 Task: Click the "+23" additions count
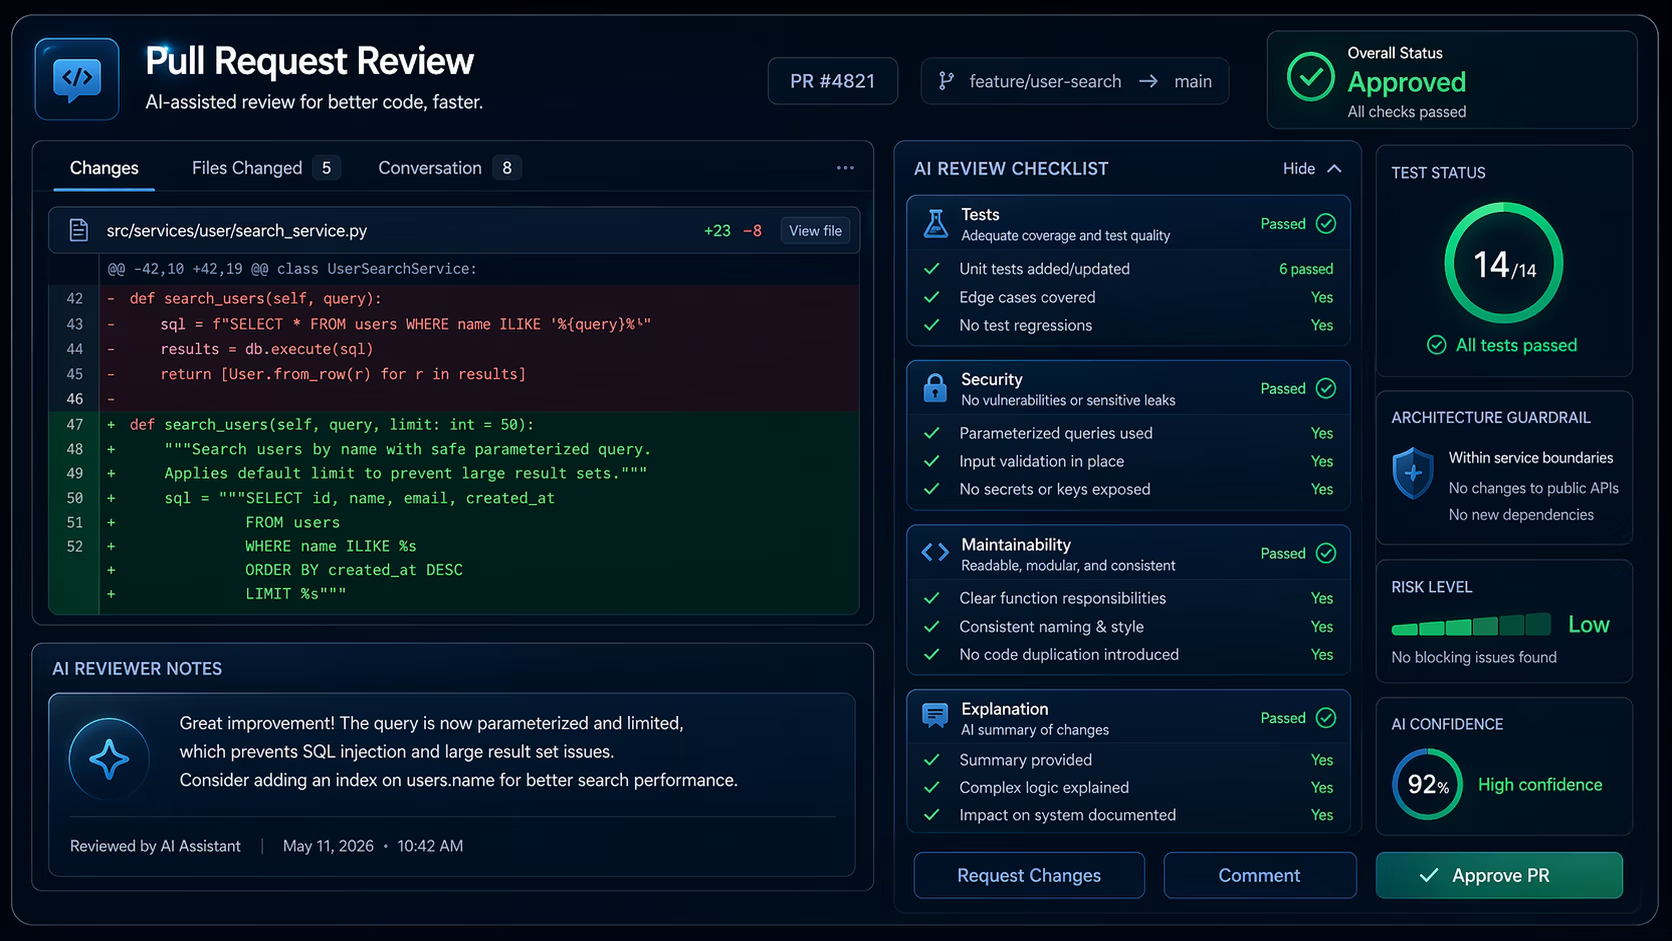coord(717,231)
